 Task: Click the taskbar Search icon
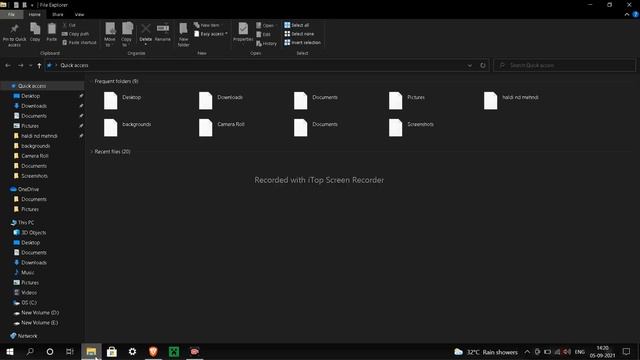[x=30, y=351]
